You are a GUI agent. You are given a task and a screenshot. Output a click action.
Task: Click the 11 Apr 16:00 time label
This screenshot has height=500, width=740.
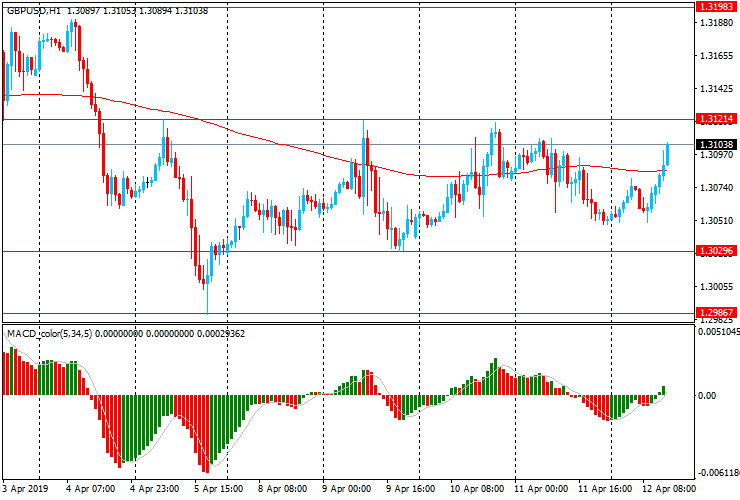tap(605, 490)
